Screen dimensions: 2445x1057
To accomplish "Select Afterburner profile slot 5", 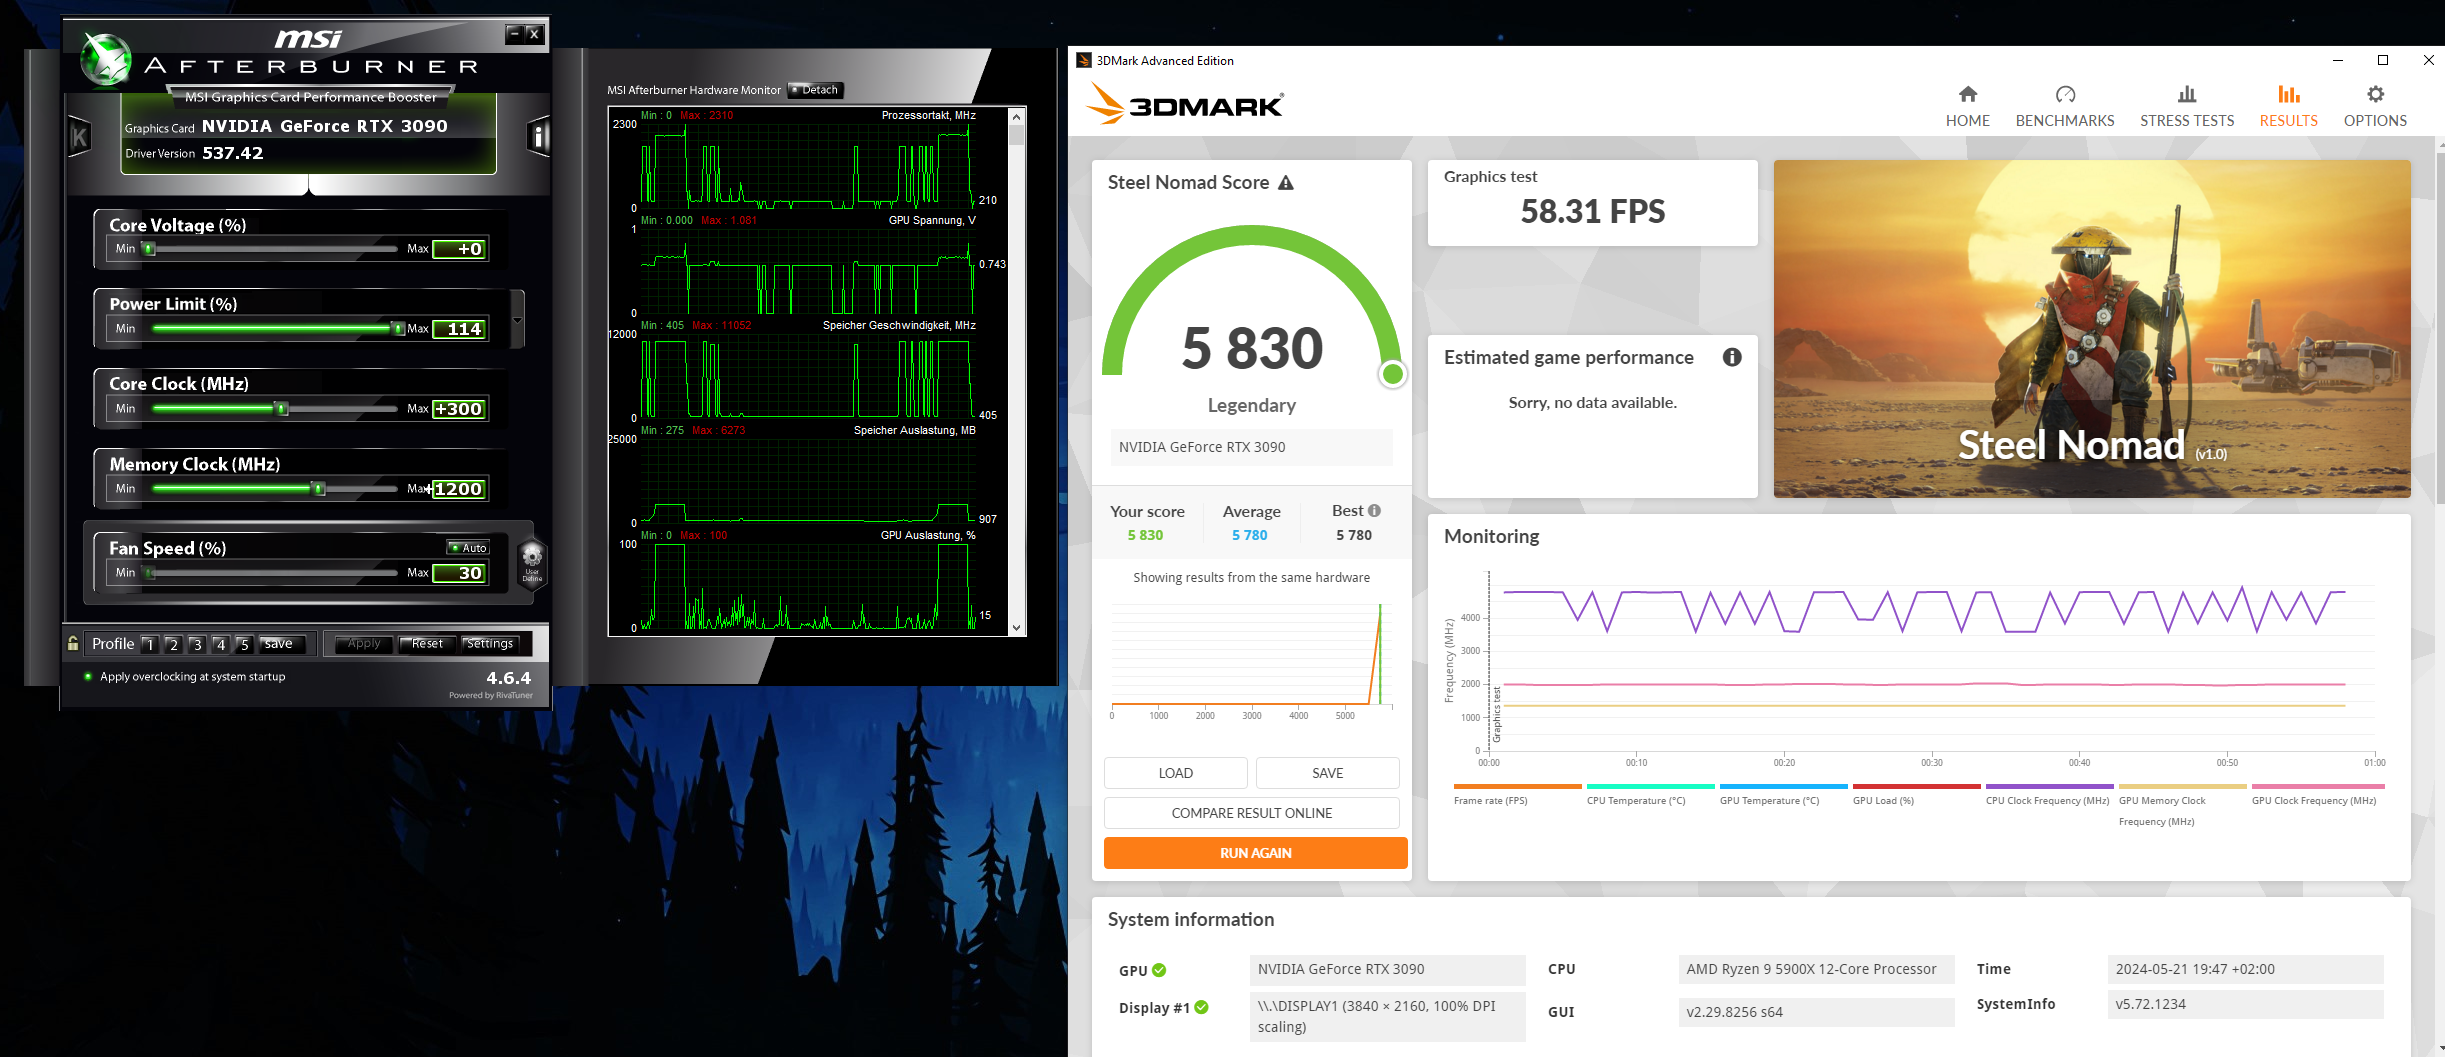I will tap(244, 644).
